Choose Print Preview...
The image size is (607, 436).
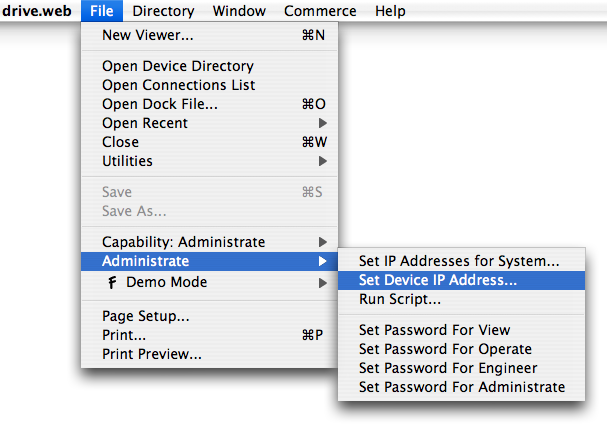209,354
